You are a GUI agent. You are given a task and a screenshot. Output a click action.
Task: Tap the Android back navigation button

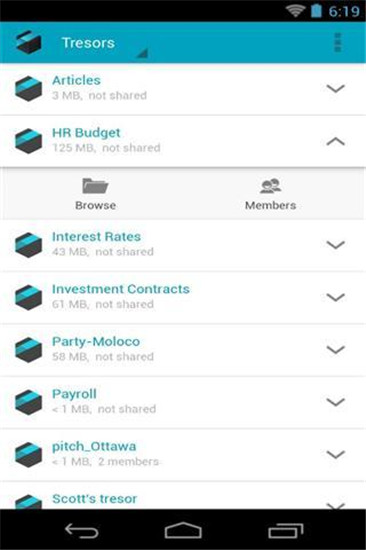click(x=81, y=530)
